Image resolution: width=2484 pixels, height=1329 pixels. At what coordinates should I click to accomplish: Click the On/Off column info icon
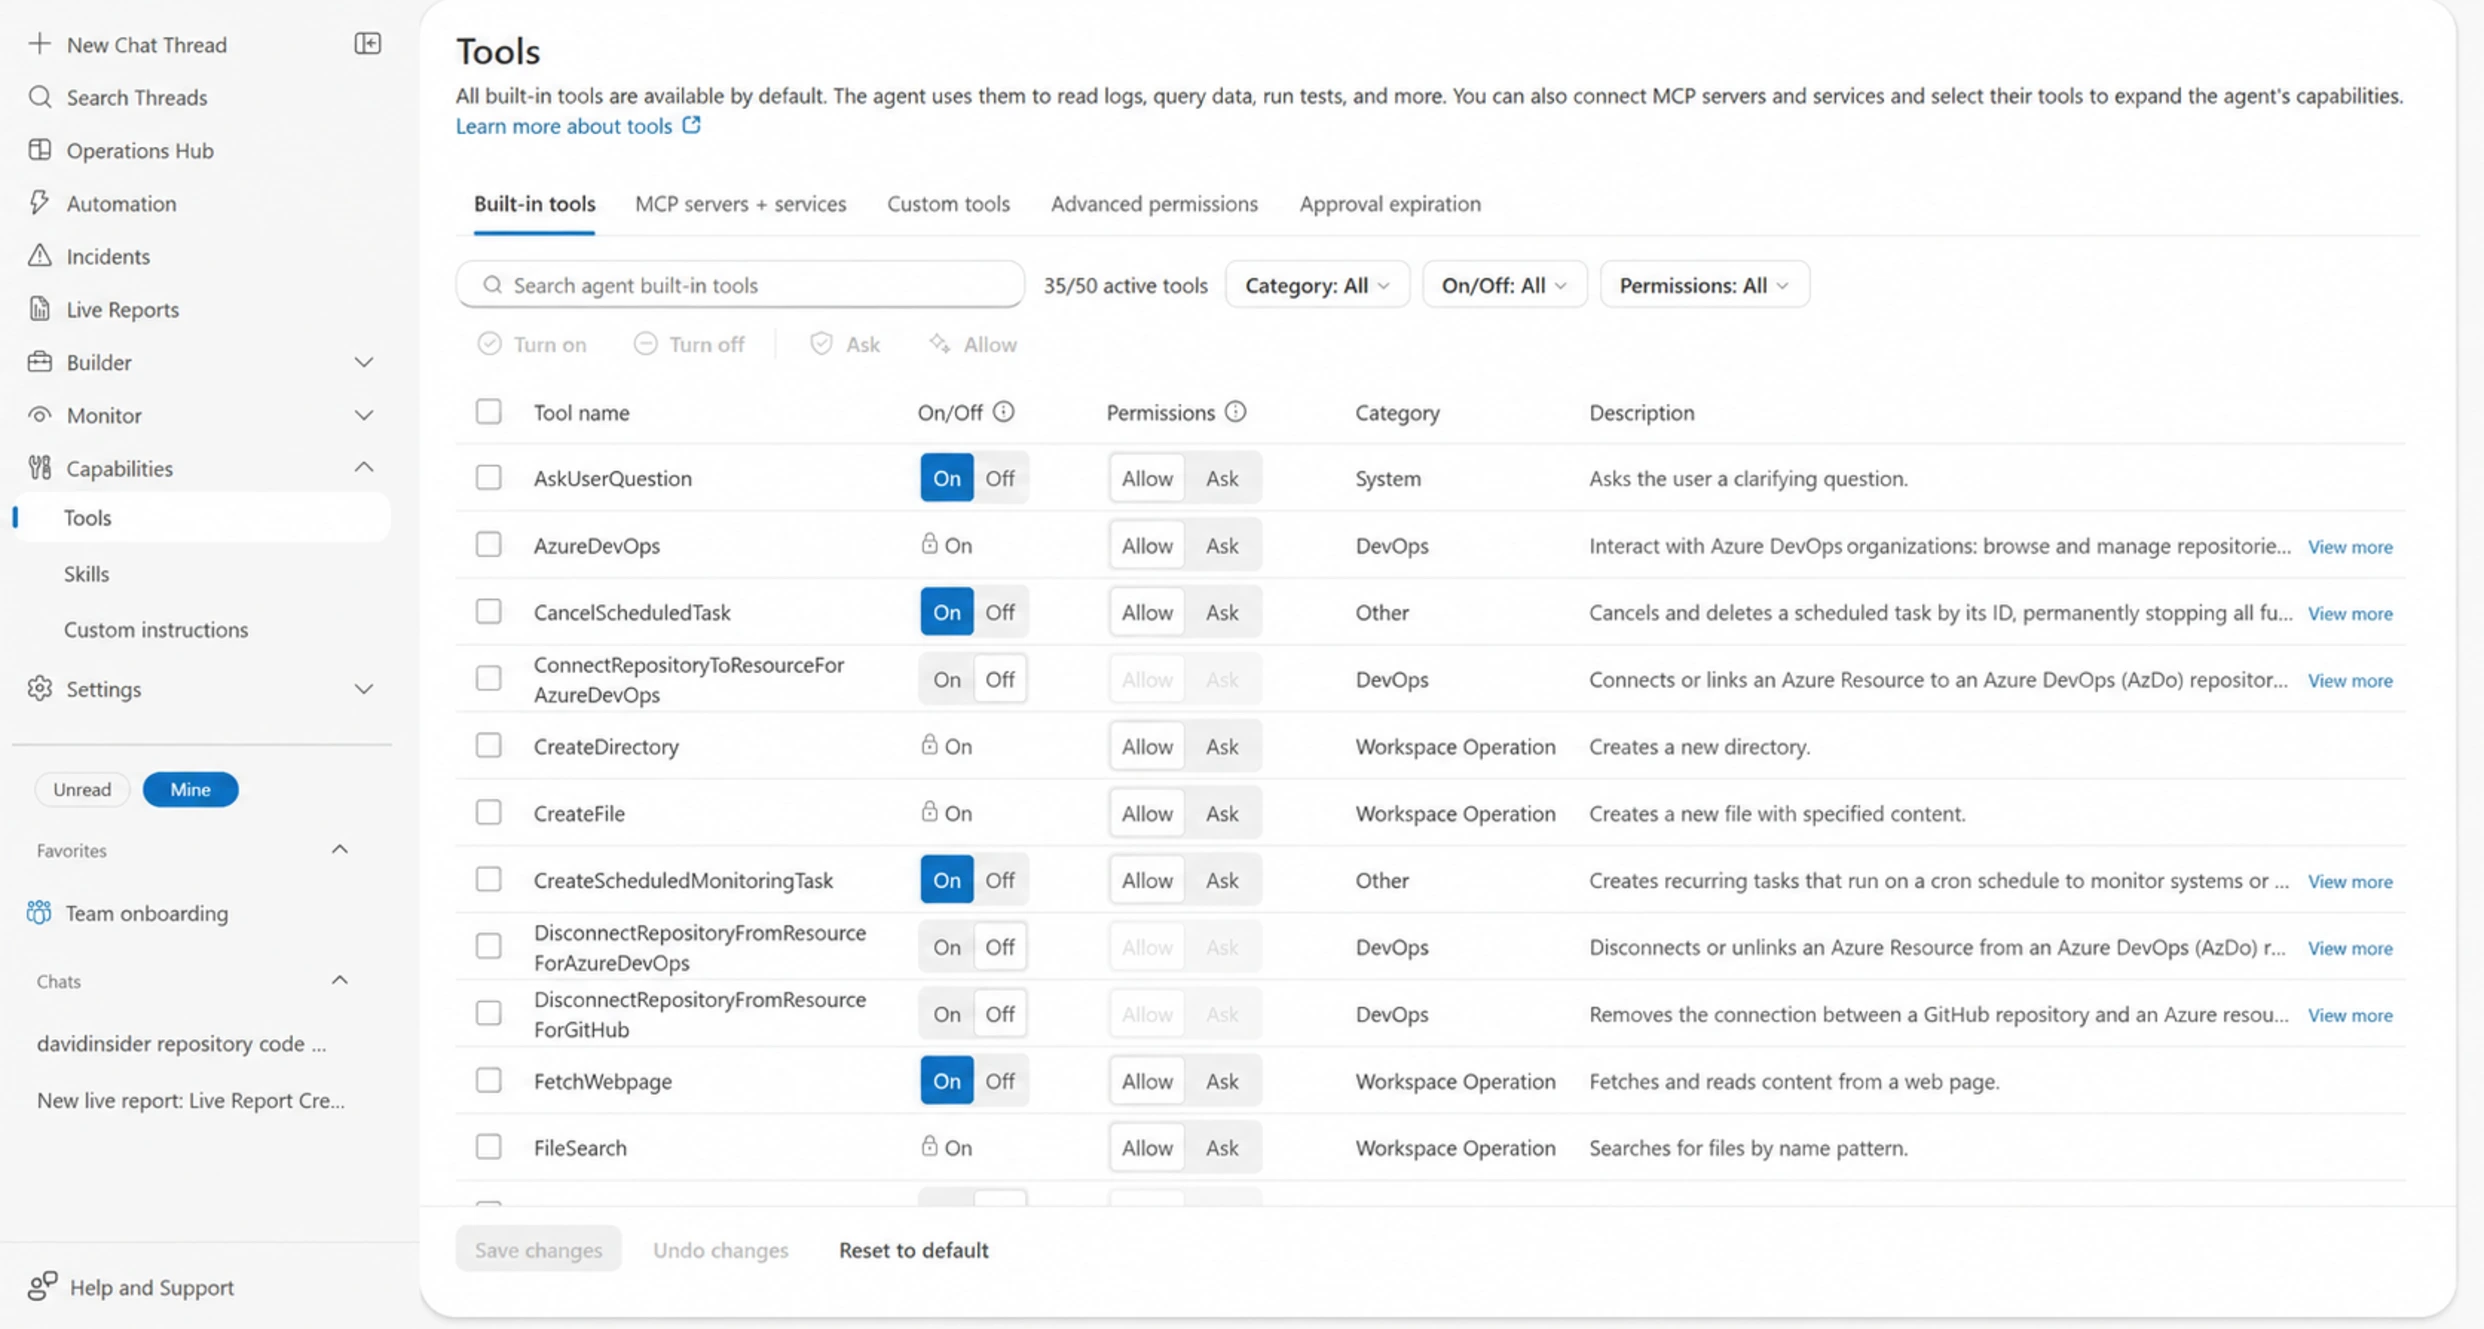tap(1004, 412)
